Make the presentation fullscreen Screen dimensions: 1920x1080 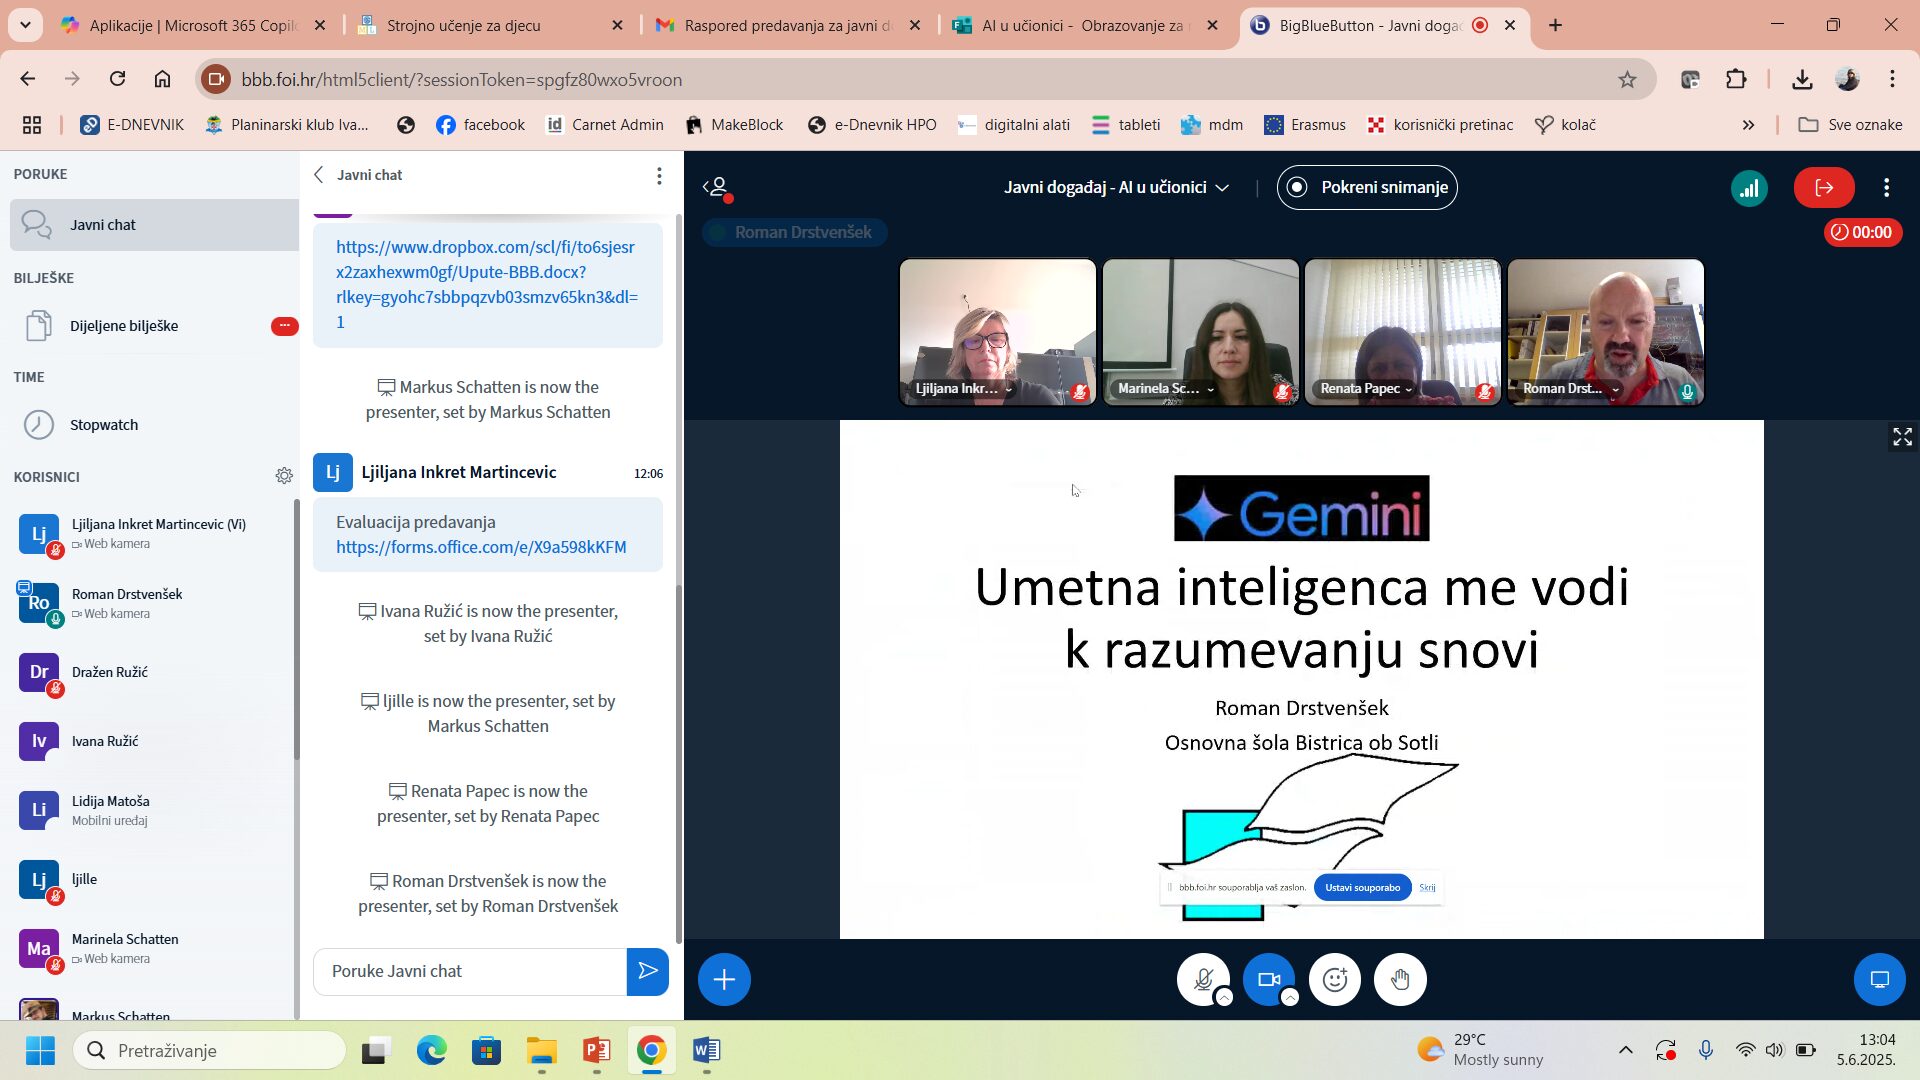click(1902, 437)
